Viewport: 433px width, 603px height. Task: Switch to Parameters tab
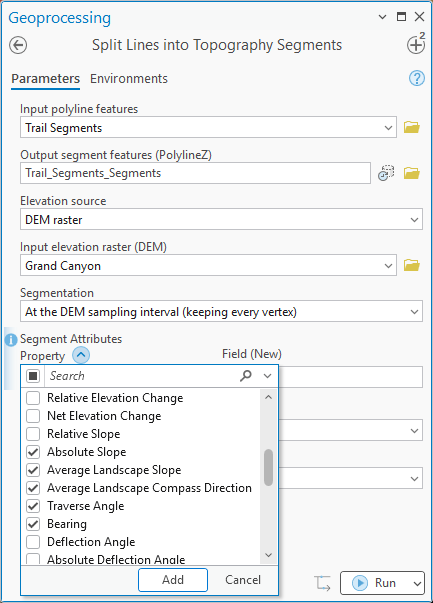click(45, 79)
